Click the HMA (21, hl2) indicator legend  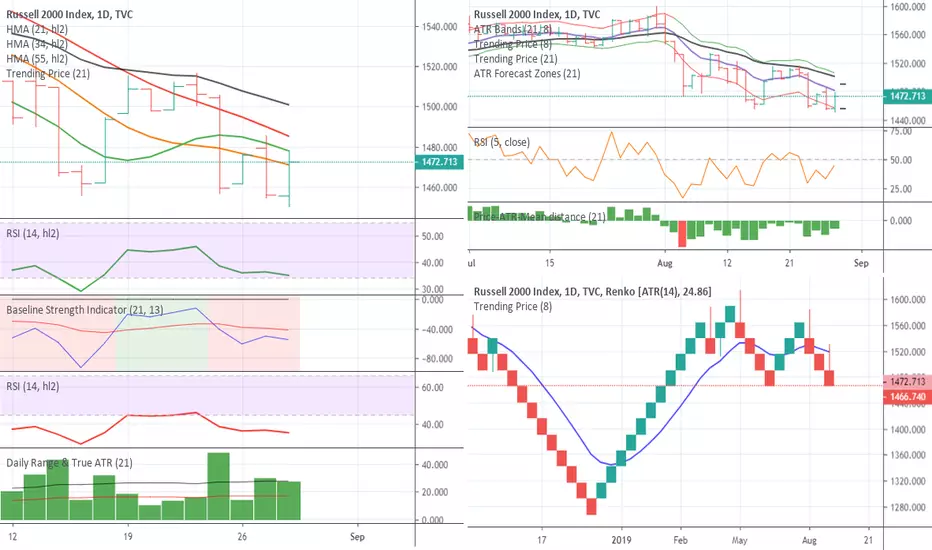[x=37, y=29]
